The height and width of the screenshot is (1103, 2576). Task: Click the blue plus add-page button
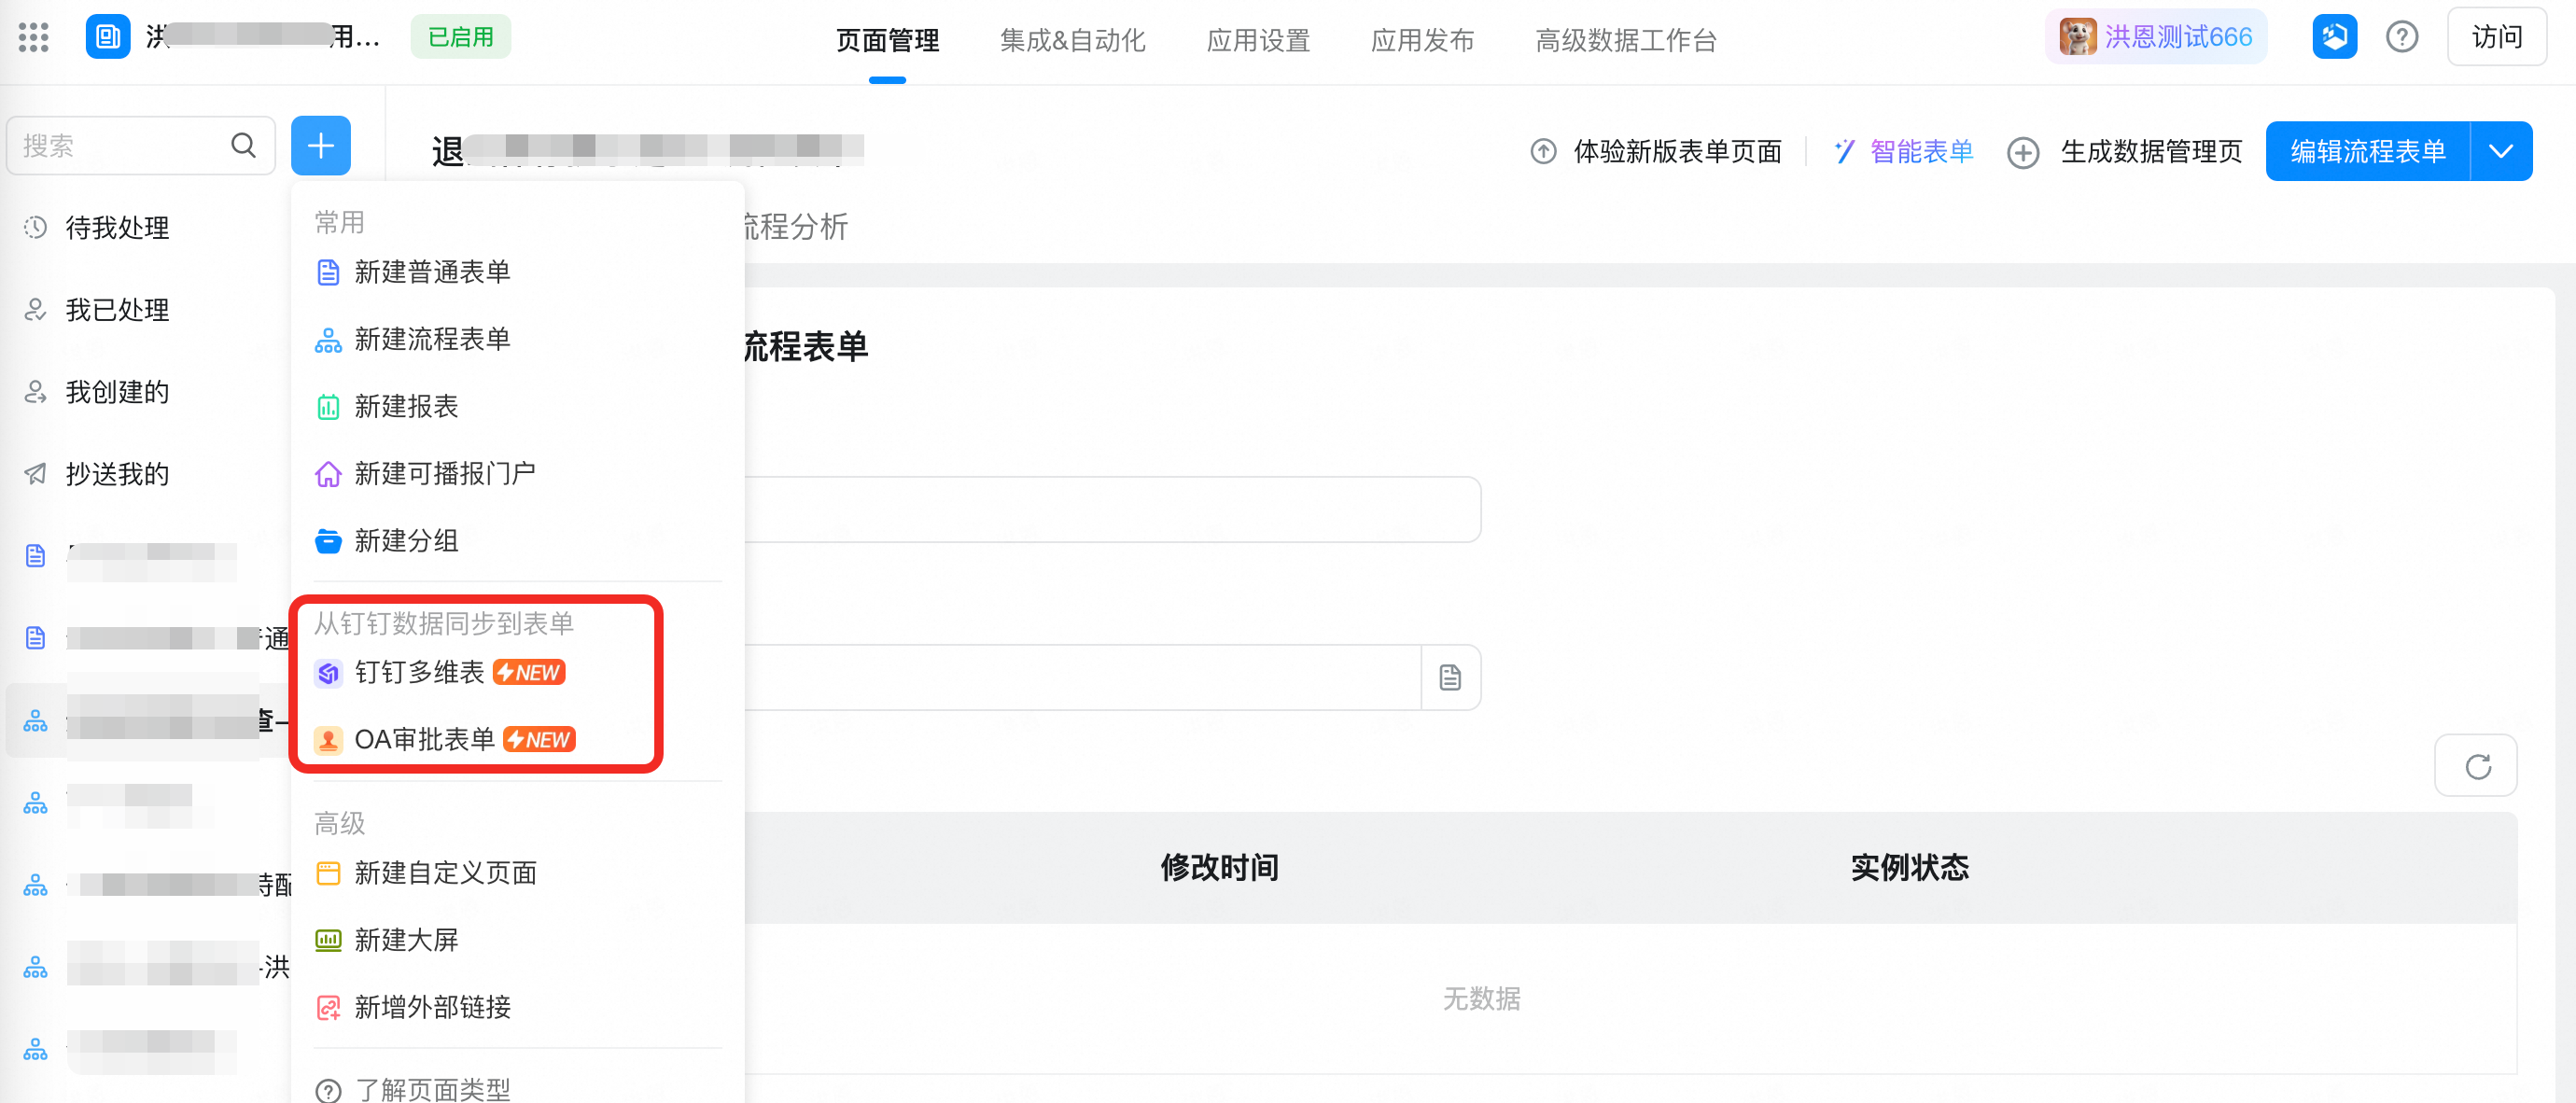(320, 146)
